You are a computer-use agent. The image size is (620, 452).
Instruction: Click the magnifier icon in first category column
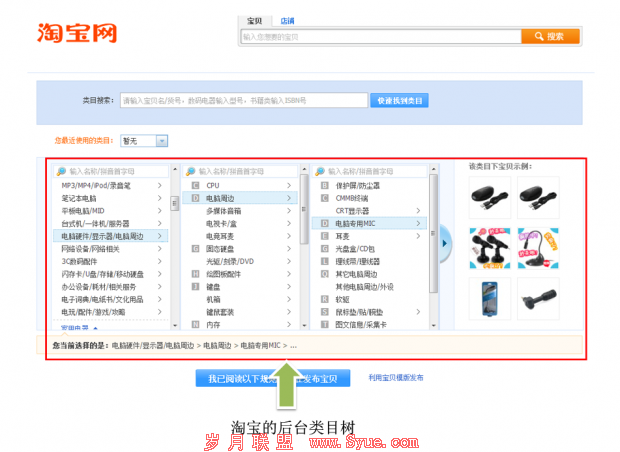61,171
